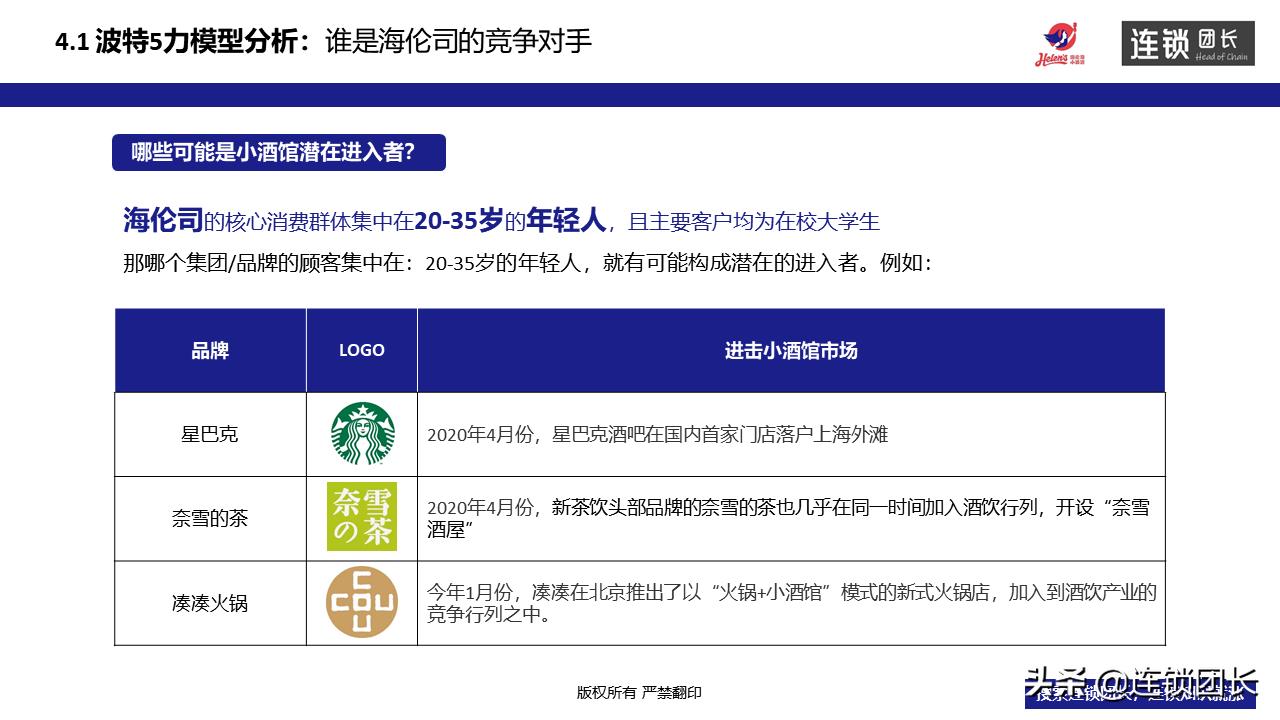Click the 火锅+小酒馆 description text
This screenshot has height=720, width=1280.
point(790,603)
